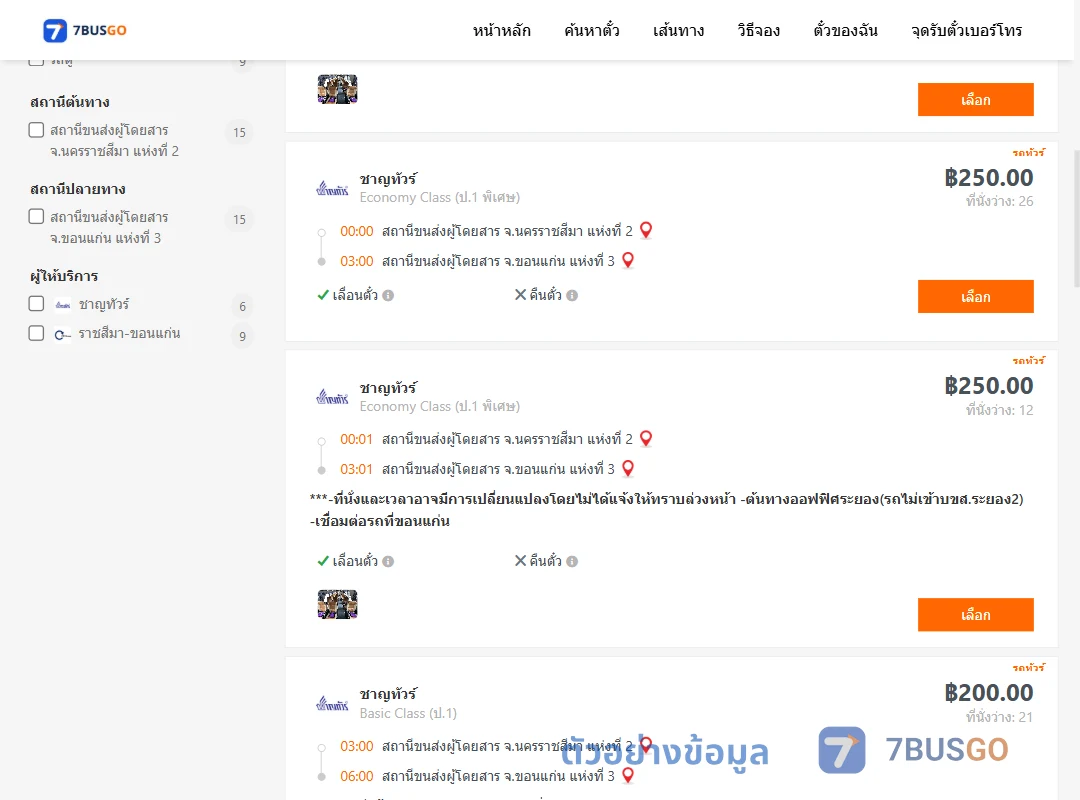Select the 00:01 ชาญทัวร์ trip with เลือก button
Image resolution: width=1080 pixels, height=800 pixels.
click(x=975, y=615)
